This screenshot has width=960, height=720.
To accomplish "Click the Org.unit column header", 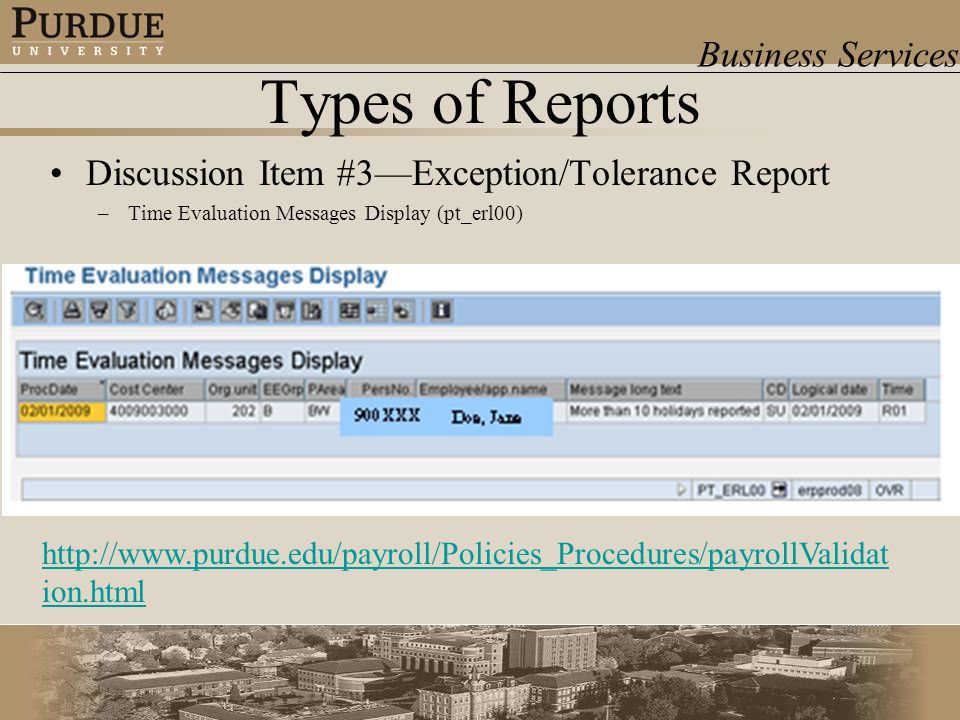I will pyautogui.click(x=233, y=389).
